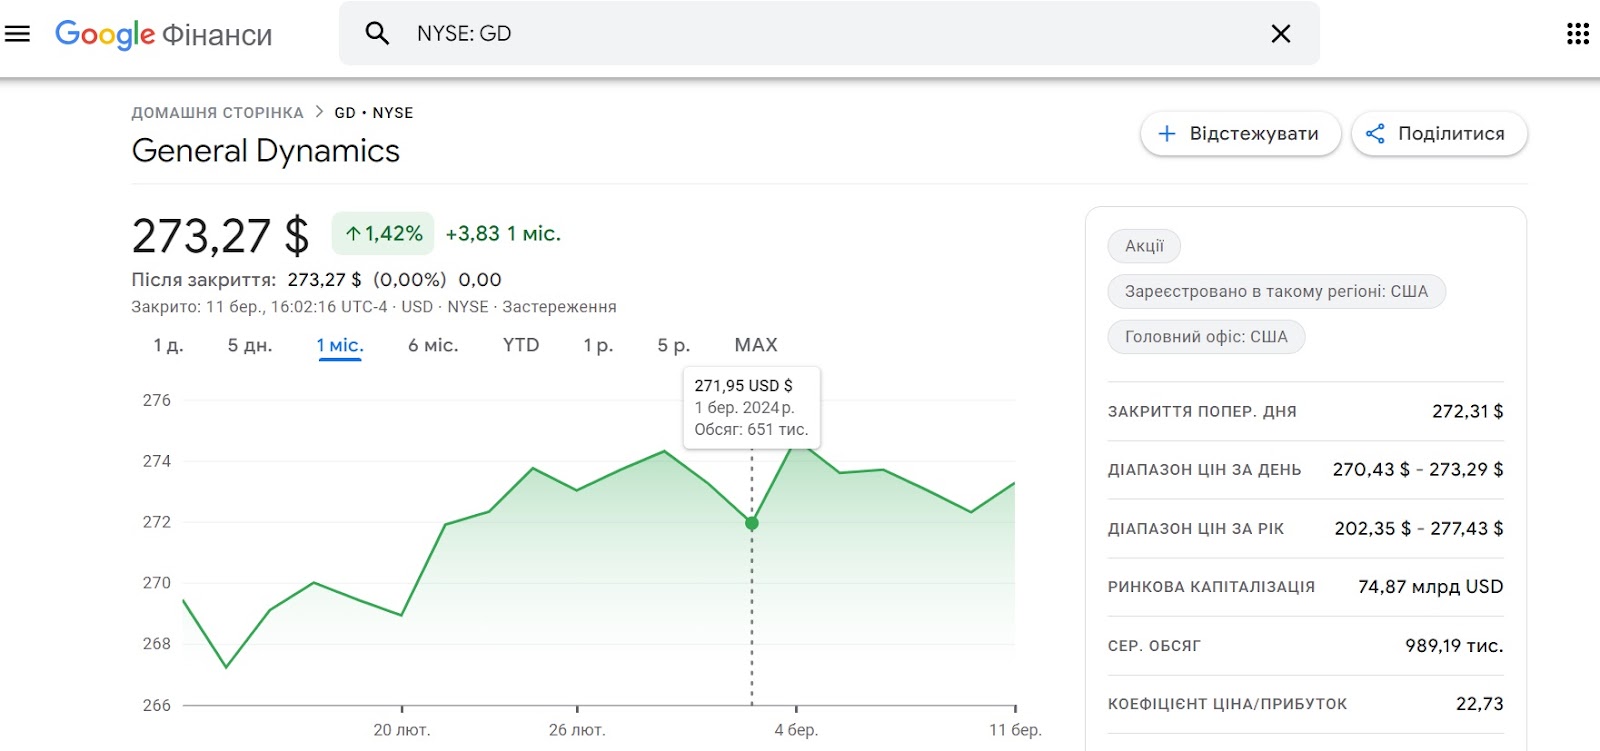Select the MAX chart range
Image resolution: width=1600 pixels, height=751 pixels.
pyautogui.click(x=756, y=345)
